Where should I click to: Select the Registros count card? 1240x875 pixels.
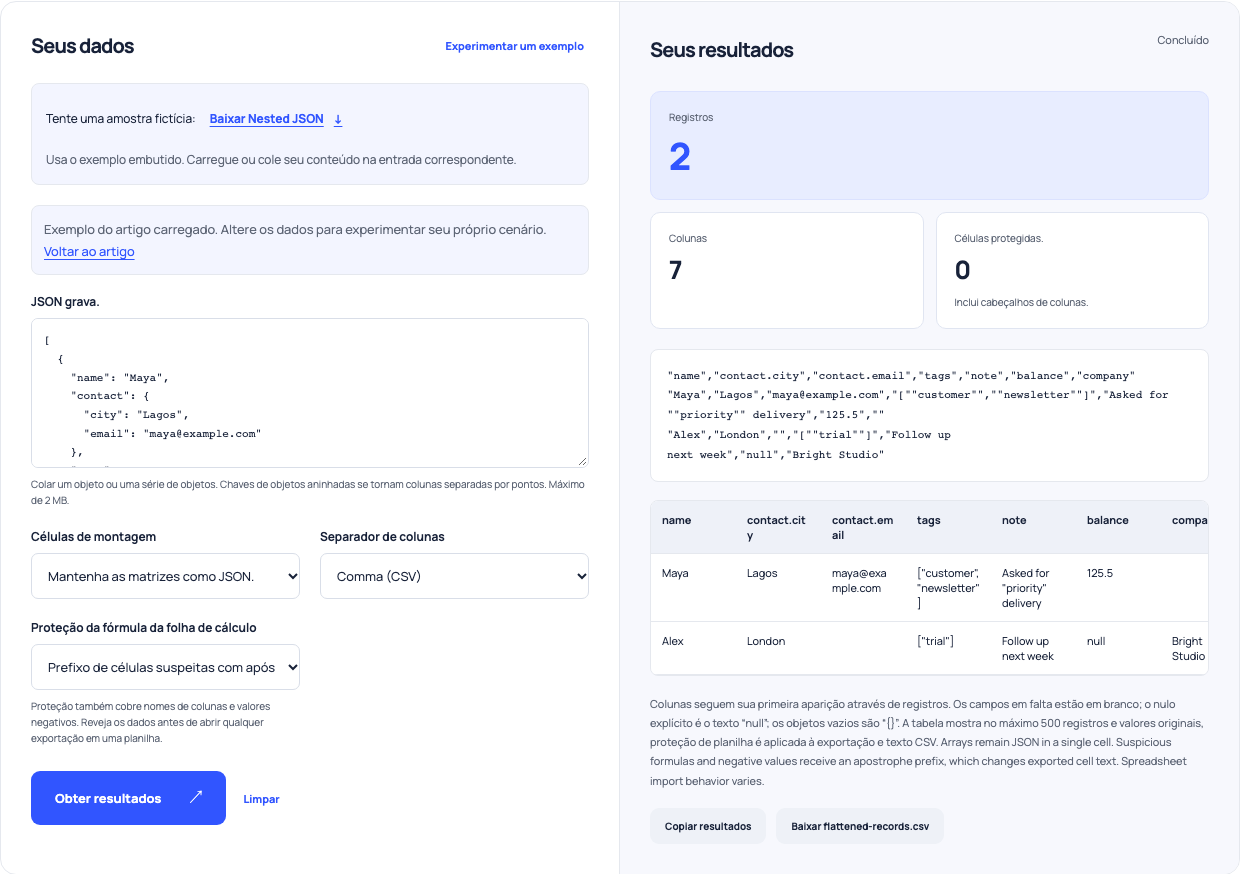(x=929, y=145)
